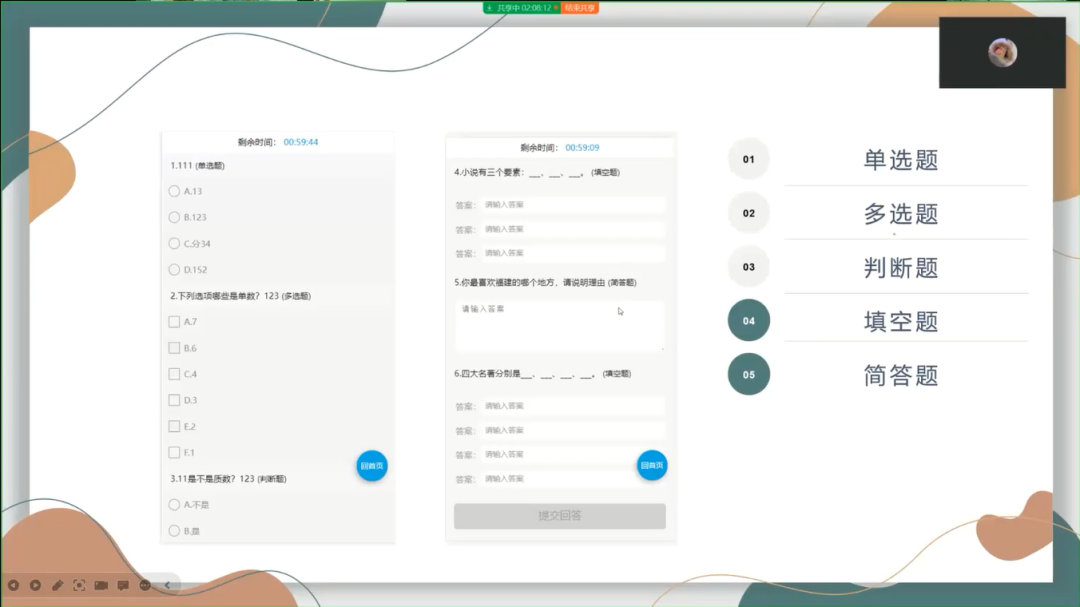
Task: Click the 共享中 02:08:12 sharing status
Action: click(x=524, y=8)
